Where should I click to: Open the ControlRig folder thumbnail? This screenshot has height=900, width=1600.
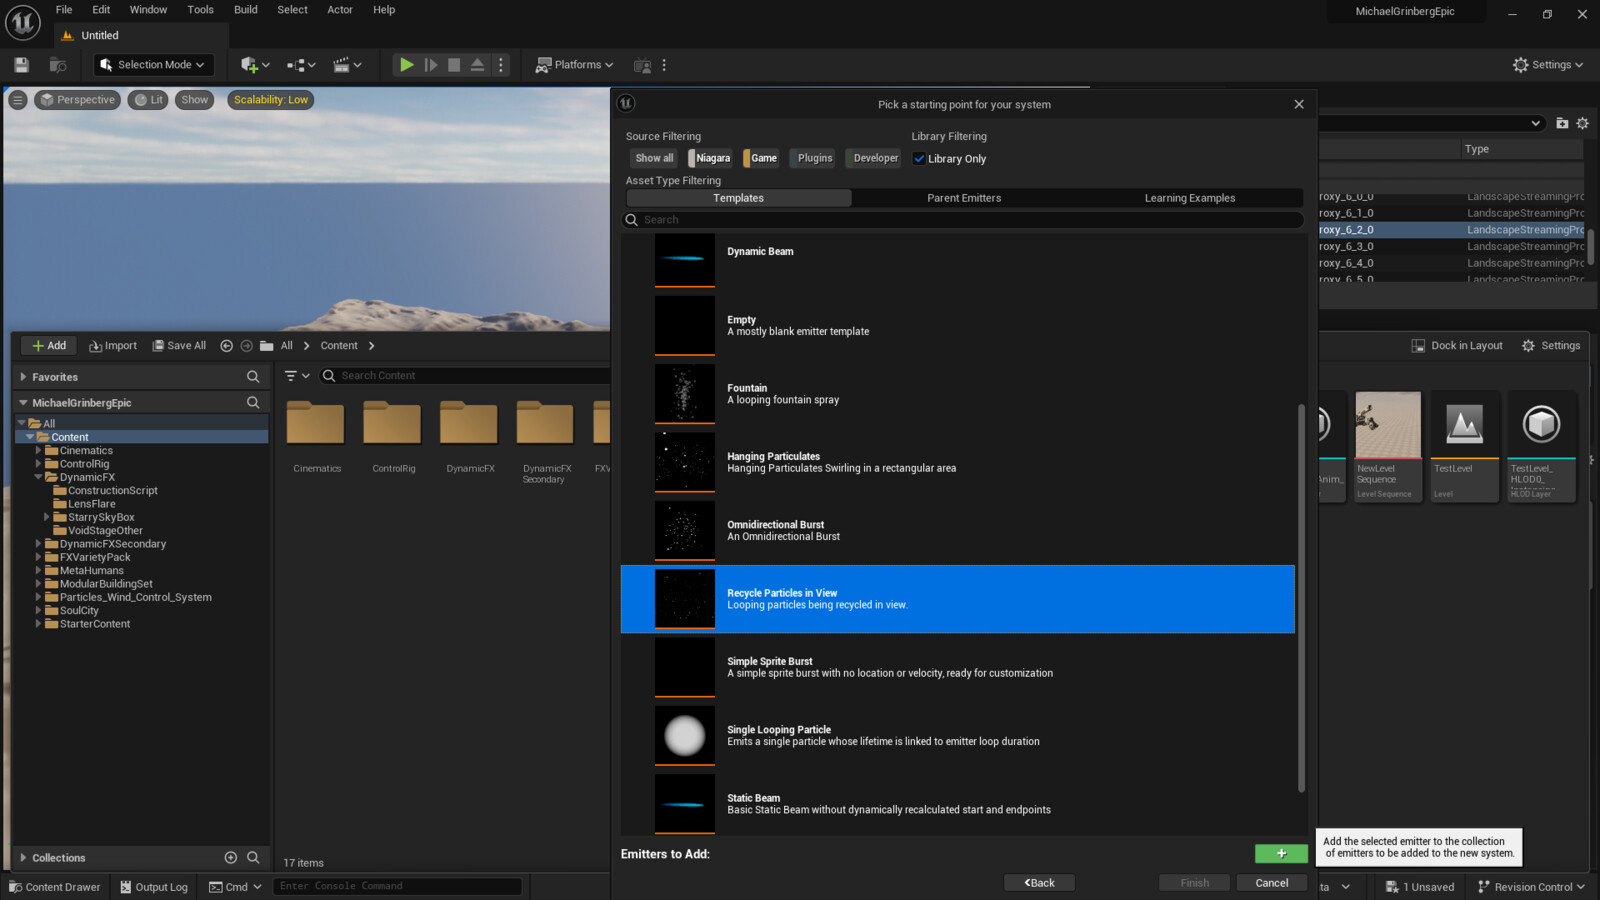tap(392, 423)
